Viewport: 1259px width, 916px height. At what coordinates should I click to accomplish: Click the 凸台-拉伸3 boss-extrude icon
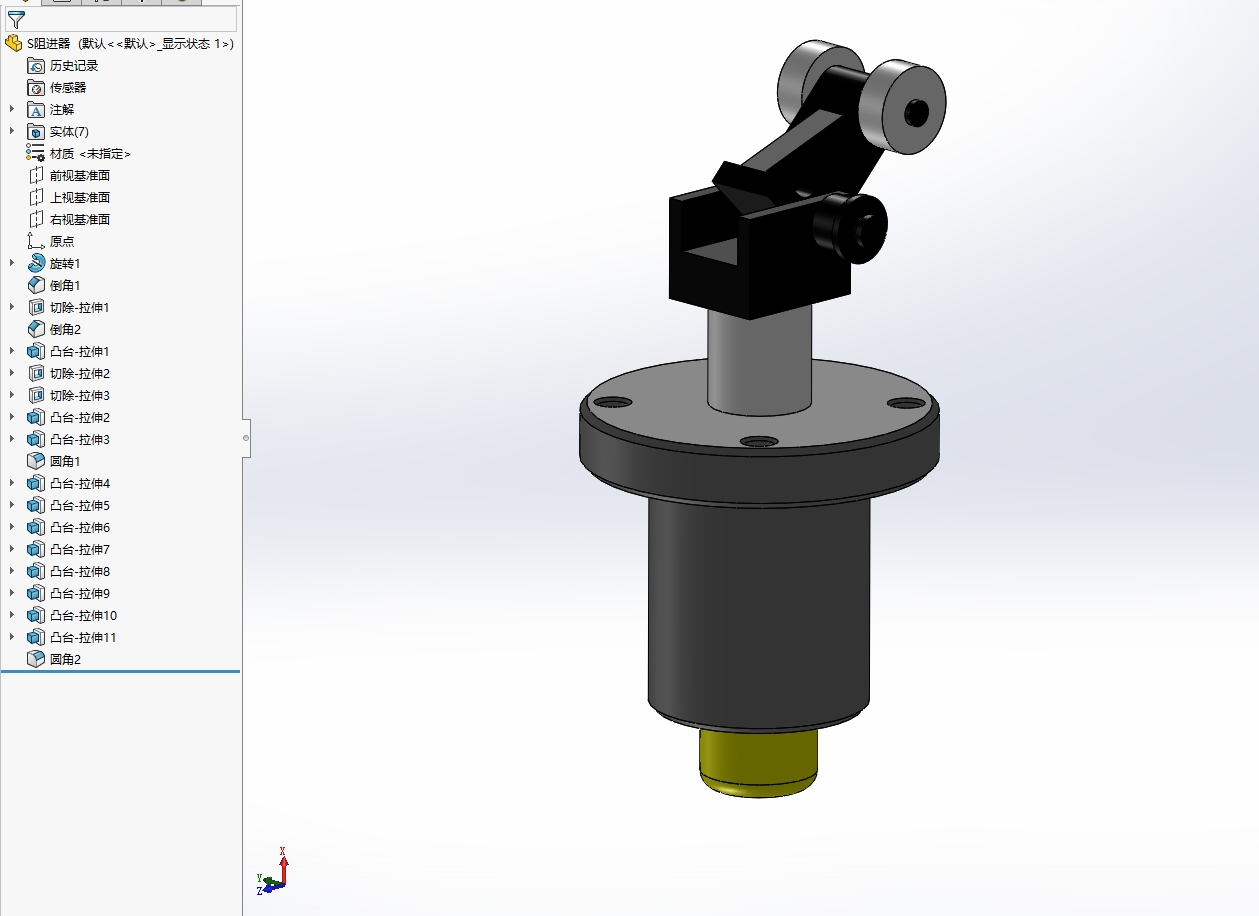point(36,439)
